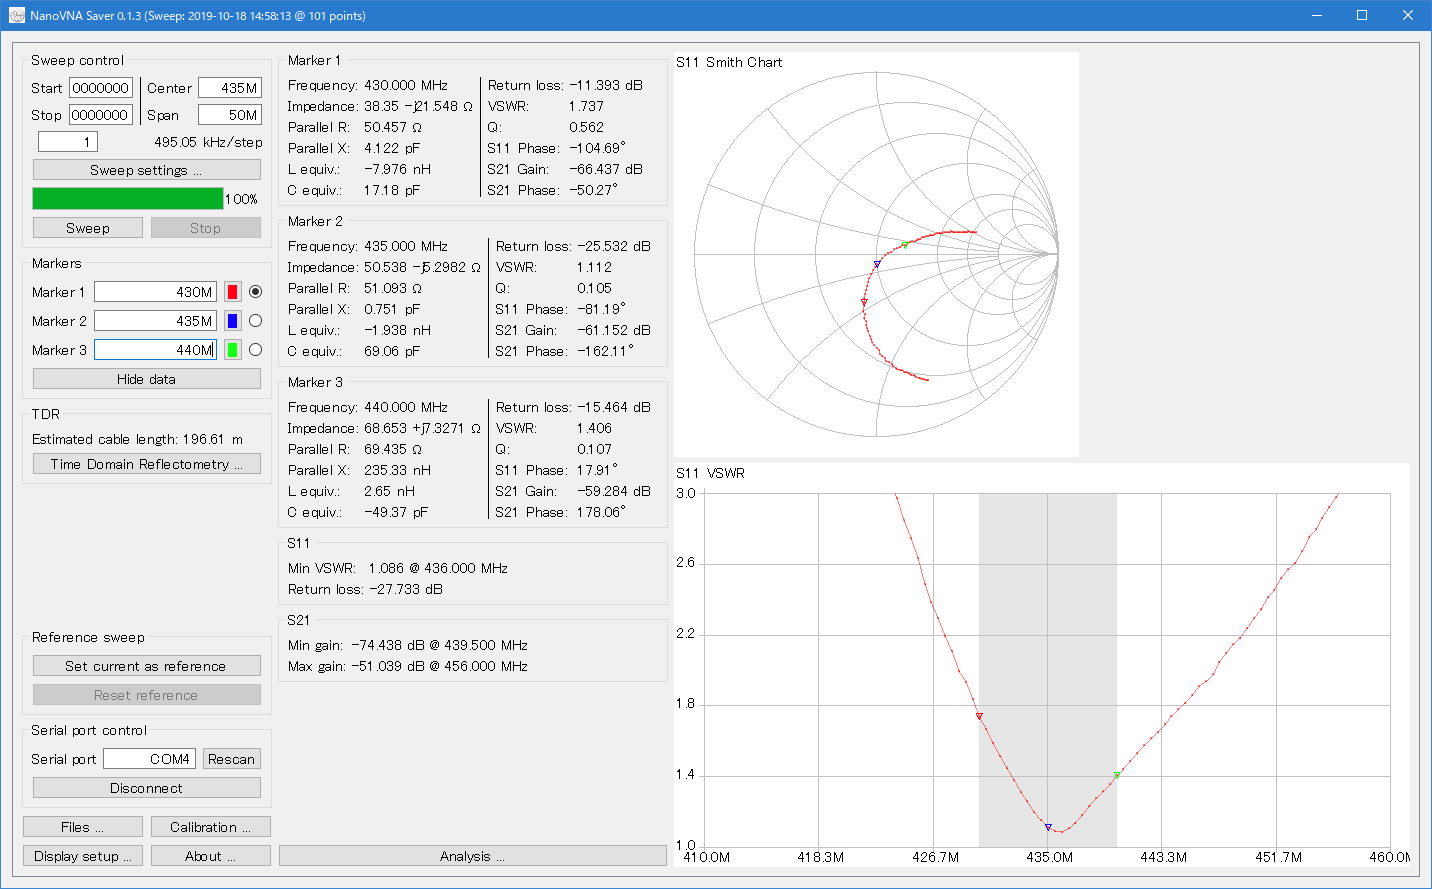Open the About dialog

click(x=211, y=856)
